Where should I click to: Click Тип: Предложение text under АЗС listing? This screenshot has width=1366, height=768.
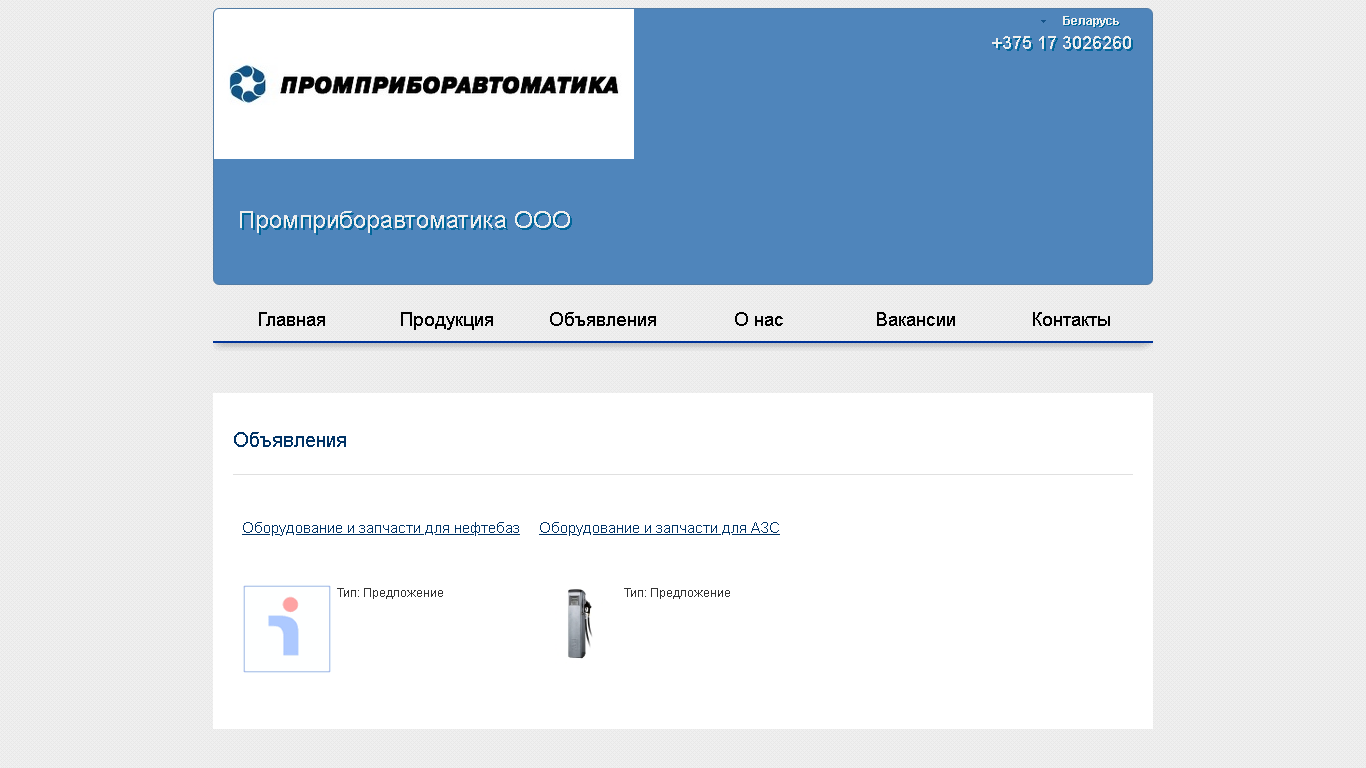[677, 593]
